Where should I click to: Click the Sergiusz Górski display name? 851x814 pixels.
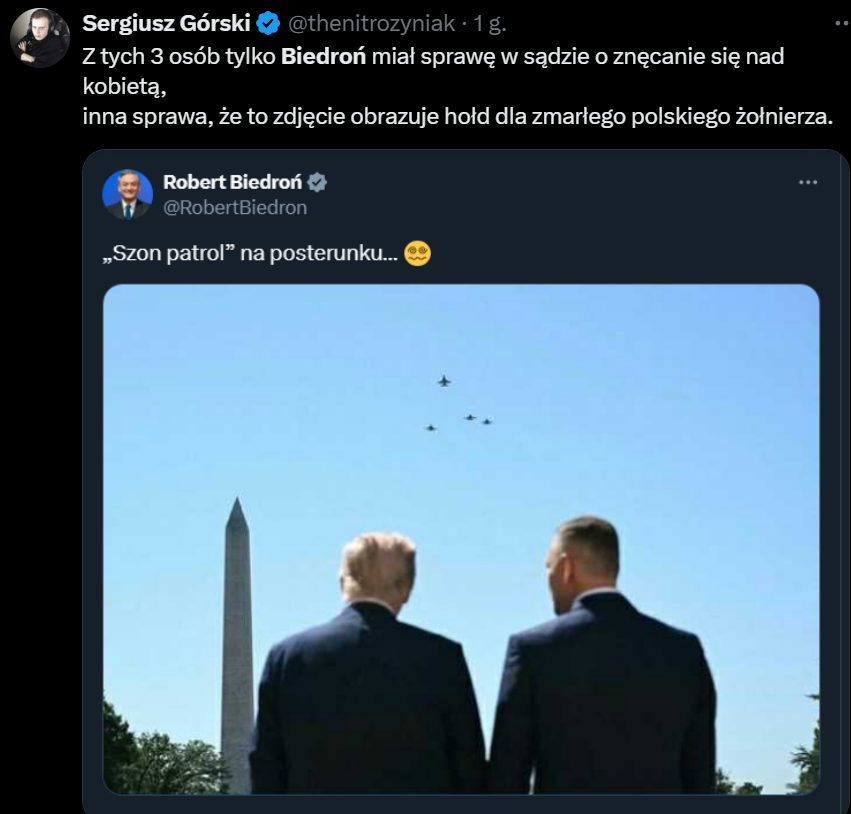tap(165, 23)
